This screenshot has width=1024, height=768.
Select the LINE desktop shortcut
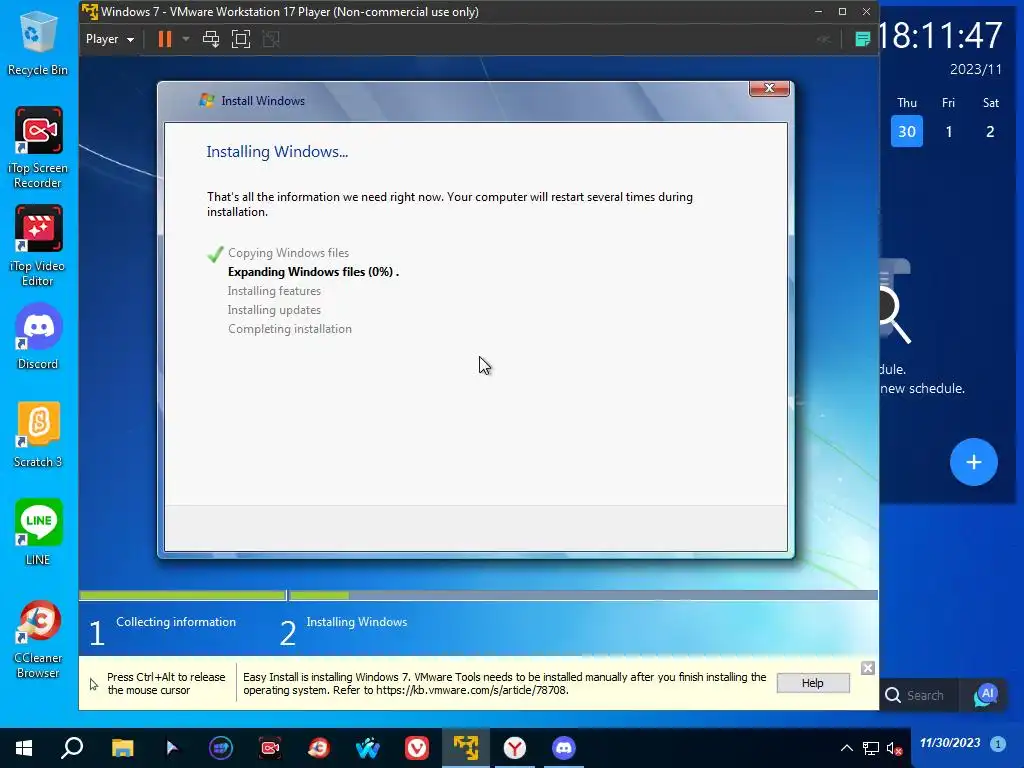pos(38,532)
